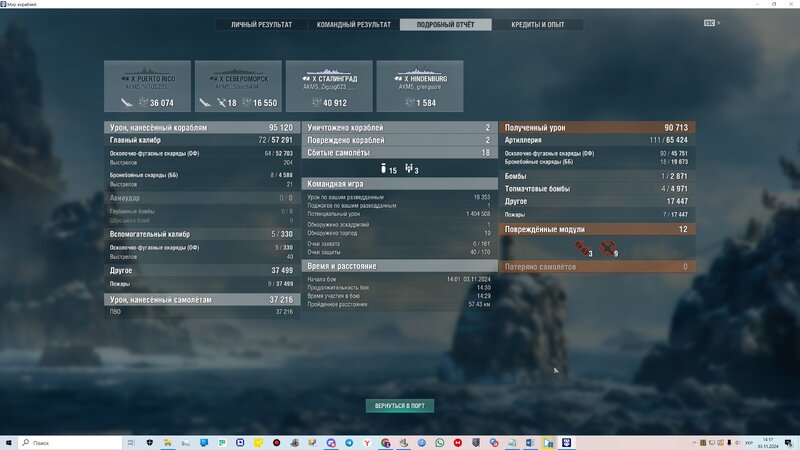Open Task View from the taskbar

point(131,442)
